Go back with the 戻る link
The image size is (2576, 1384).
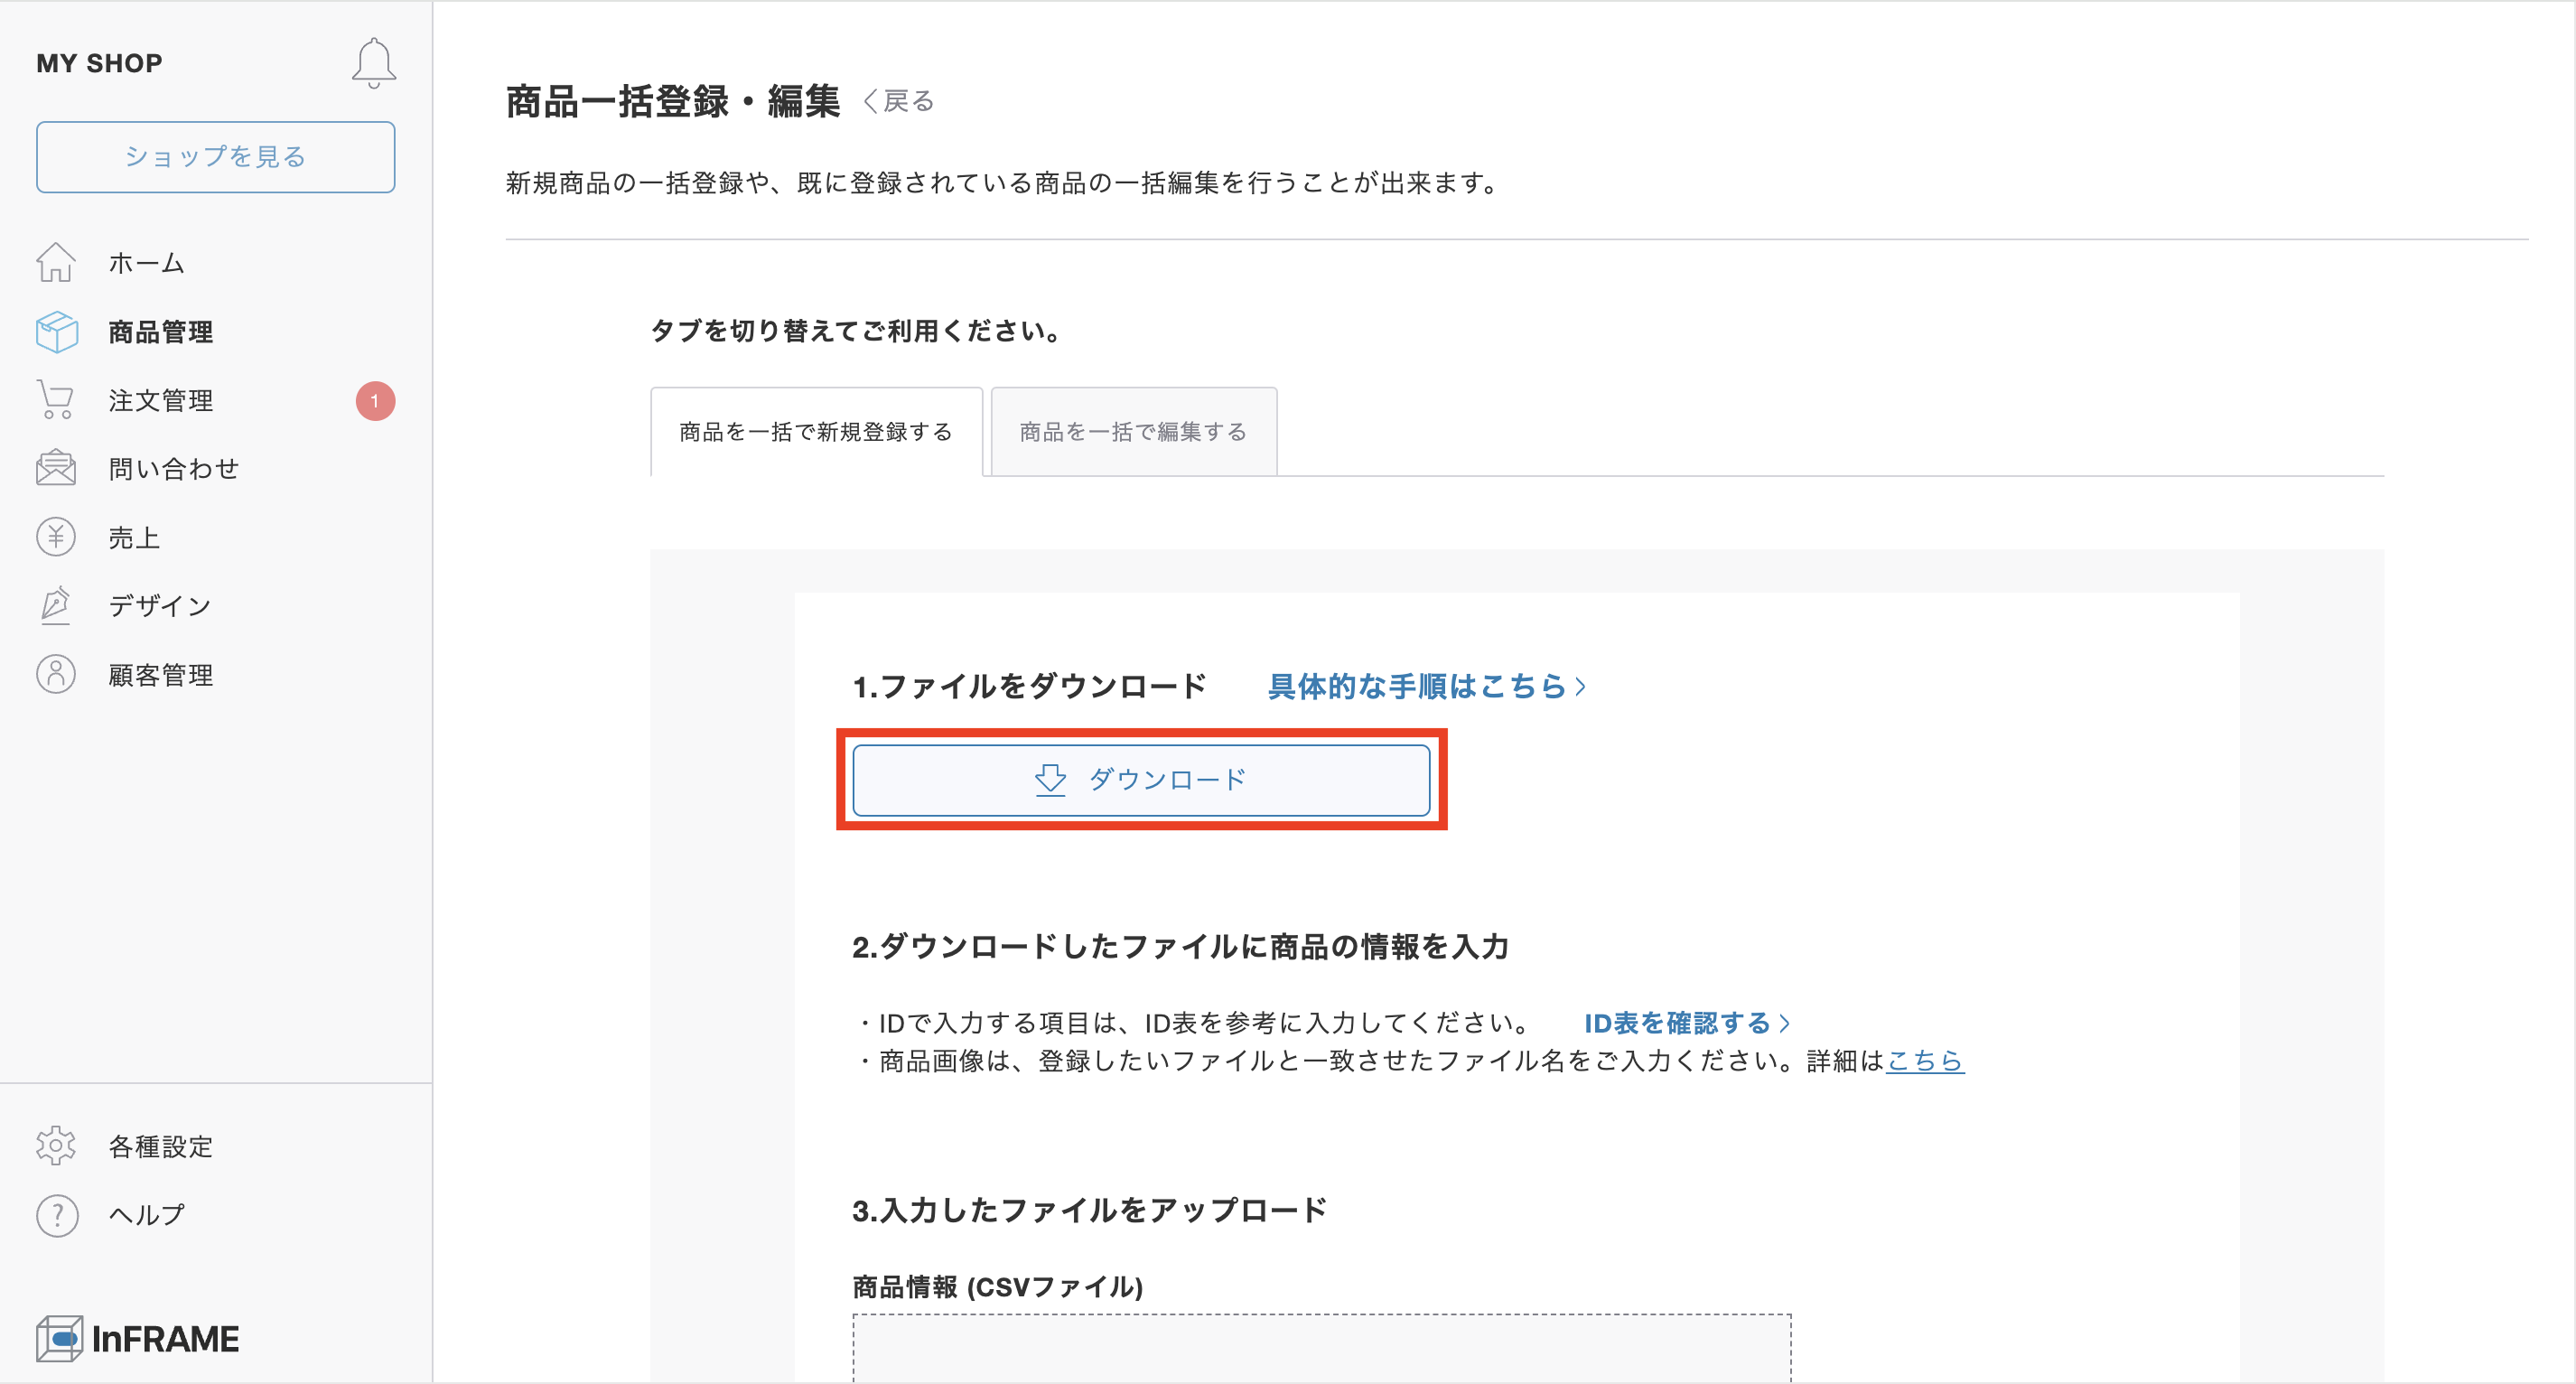pyautogui.click(x=898, y=101)
